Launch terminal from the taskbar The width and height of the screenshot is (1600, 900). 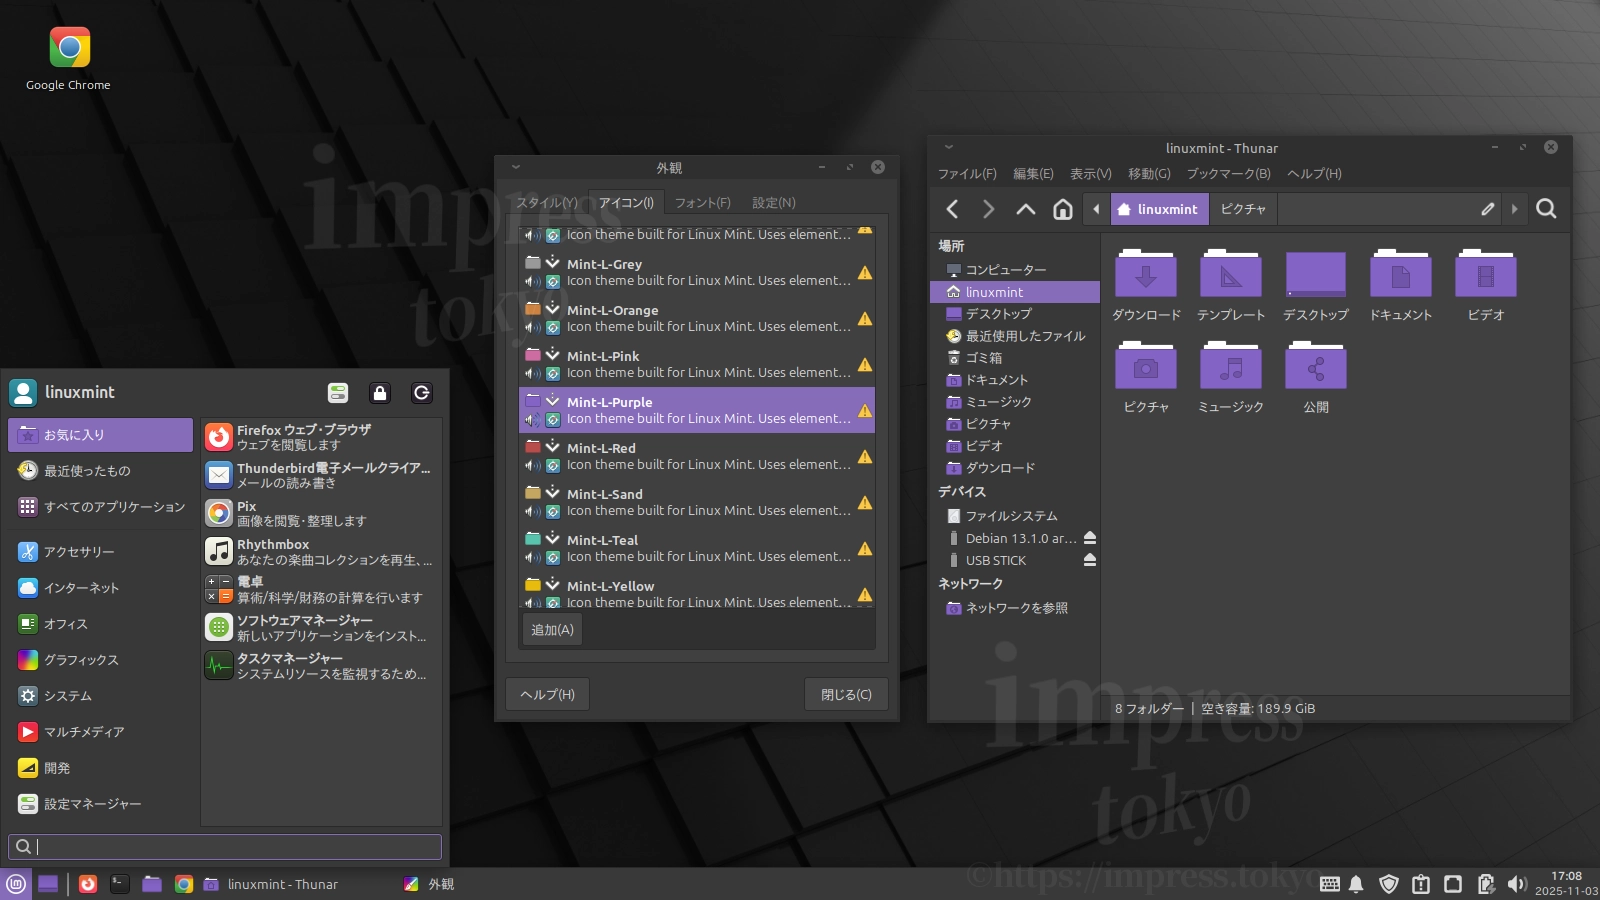(120, 884)
